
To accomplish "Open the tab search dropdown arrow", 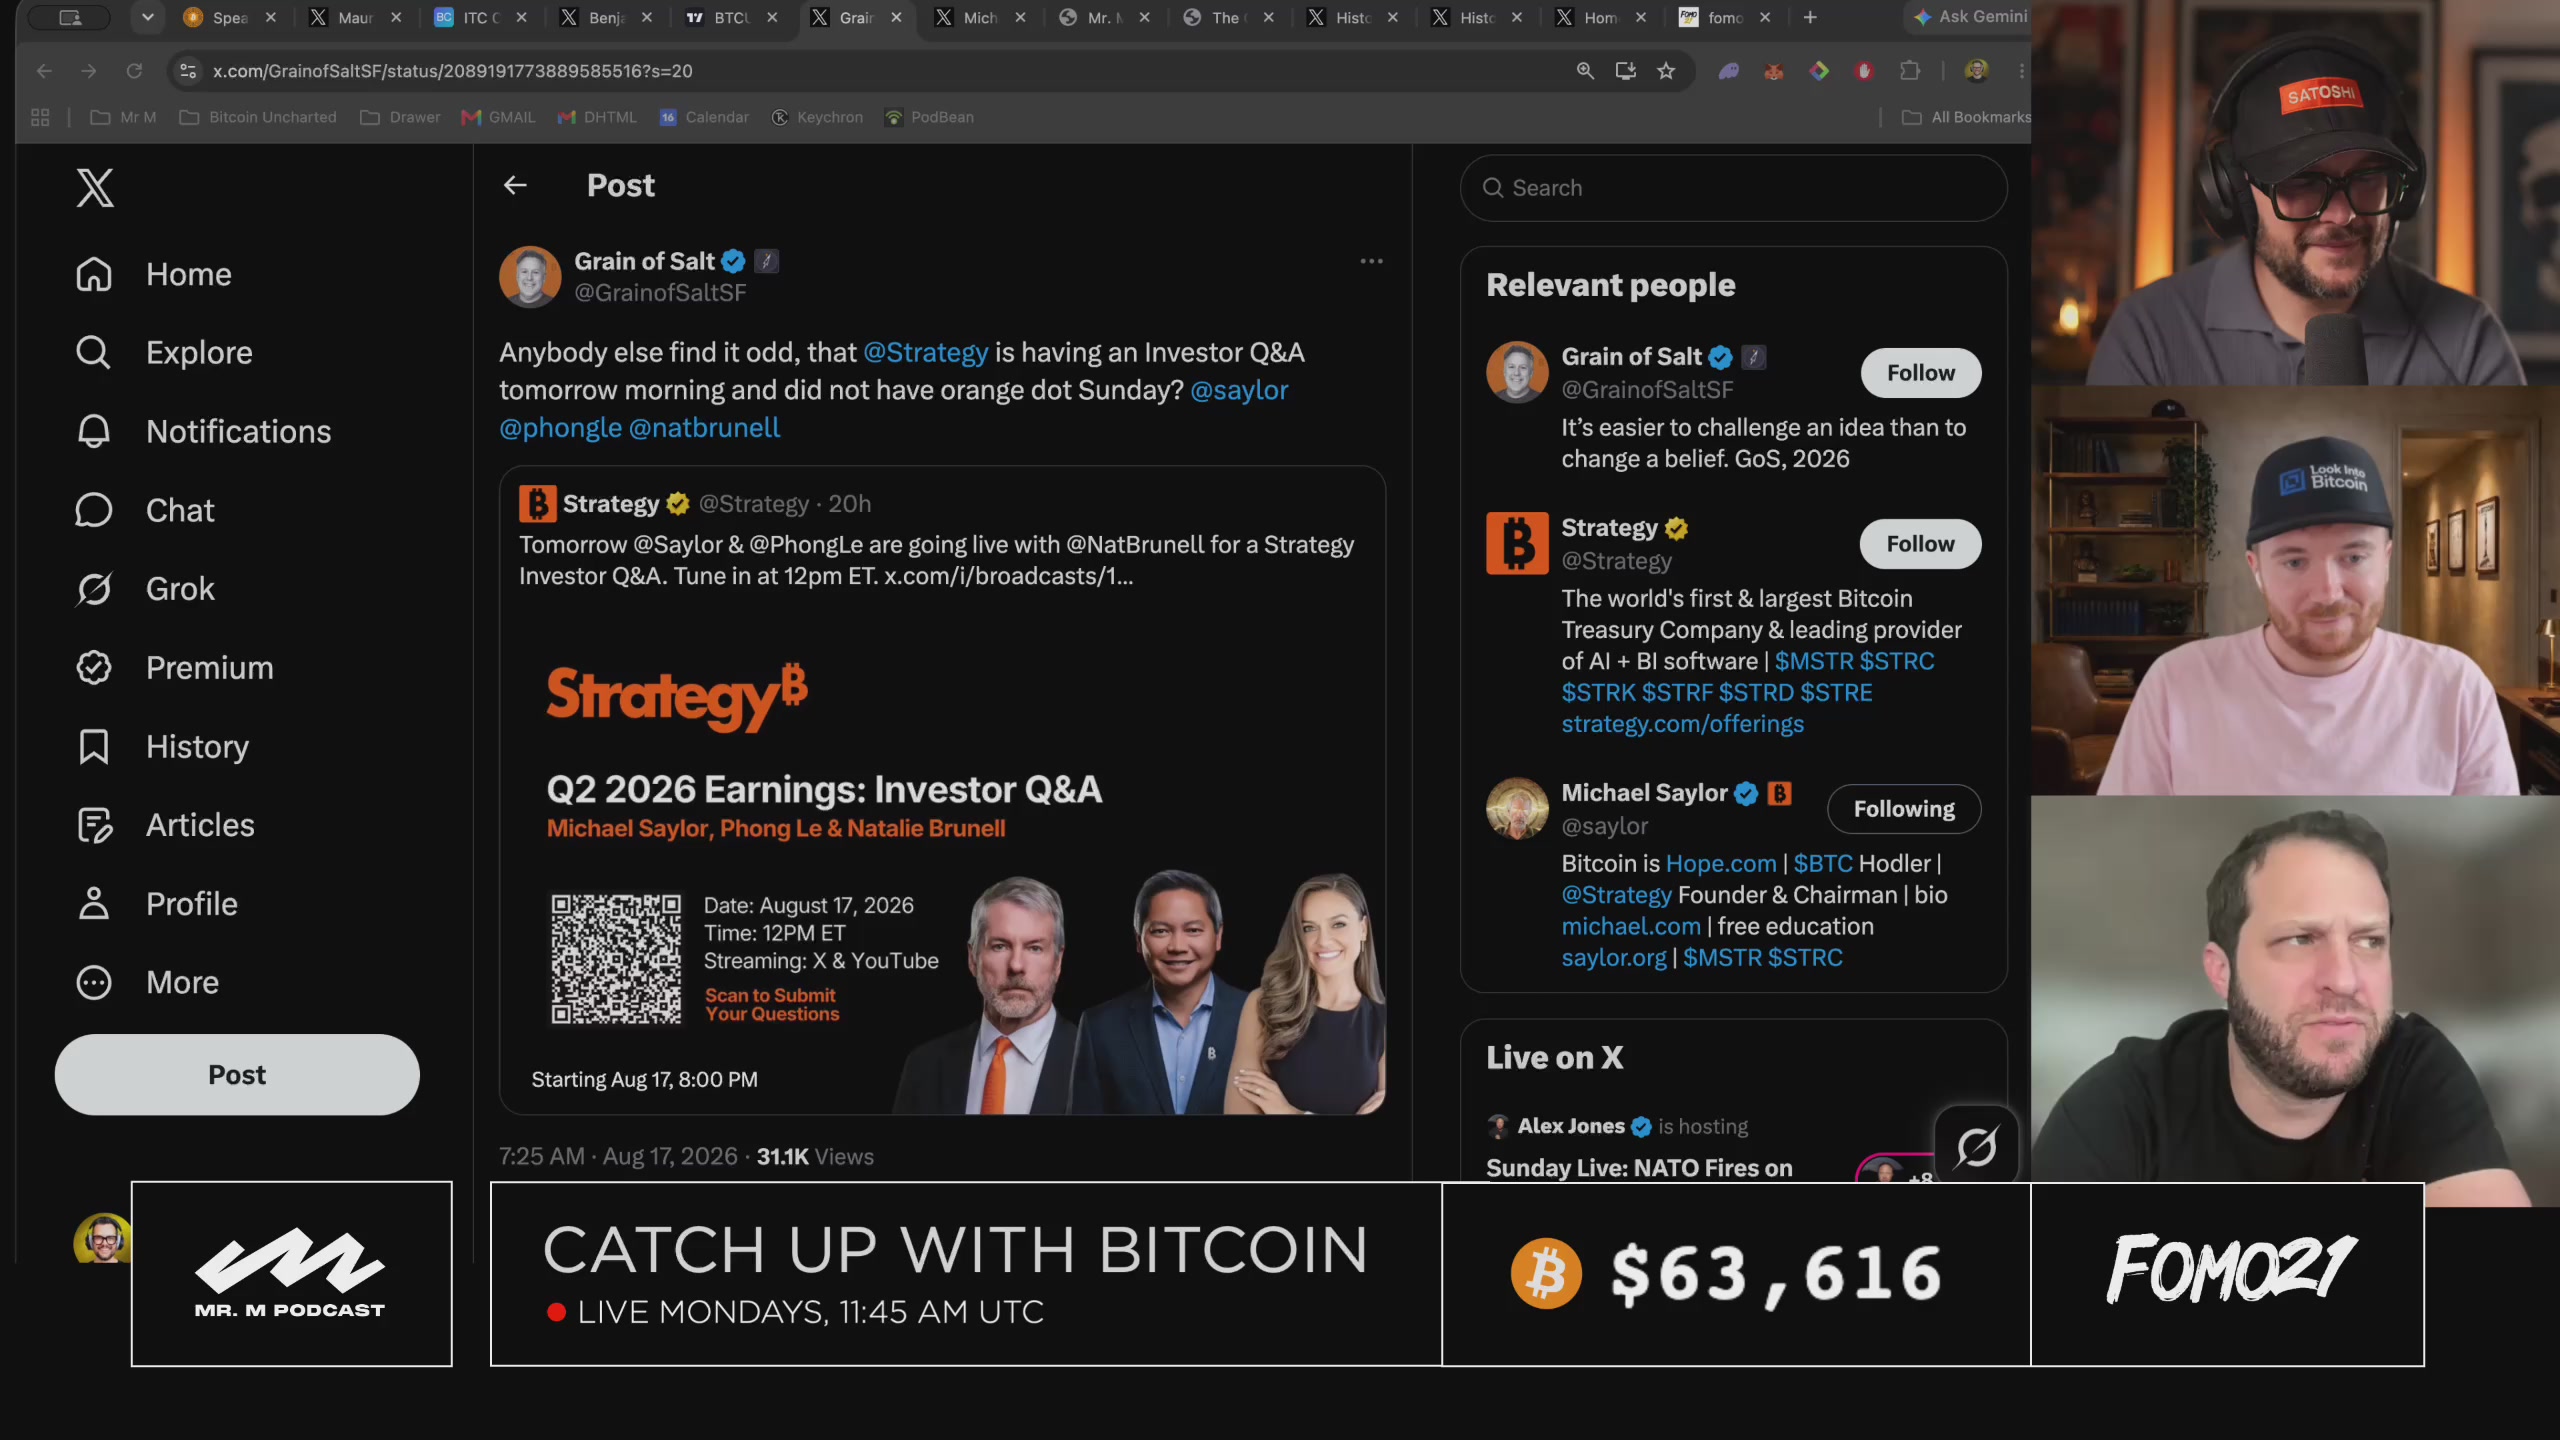I will click(148, 17).
